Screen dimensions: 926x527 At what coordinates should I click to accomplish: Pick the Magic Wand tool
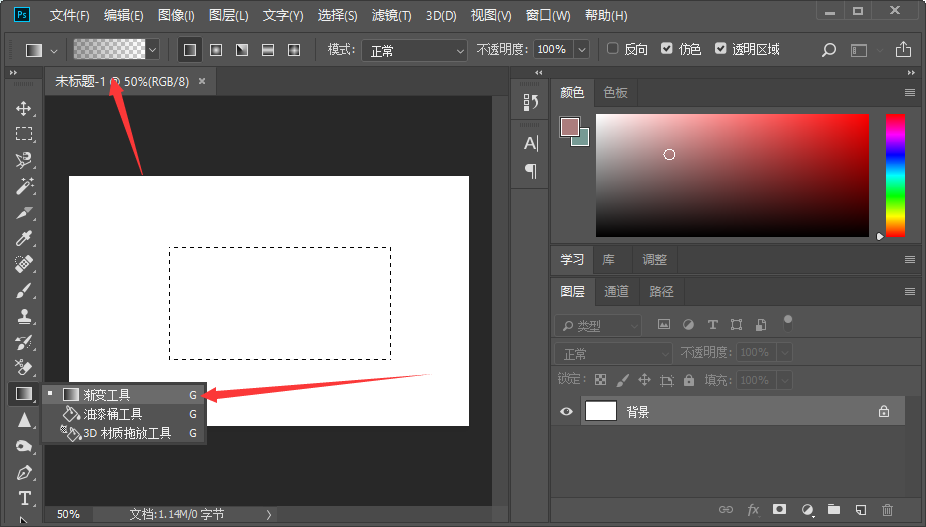coord(24,186)
